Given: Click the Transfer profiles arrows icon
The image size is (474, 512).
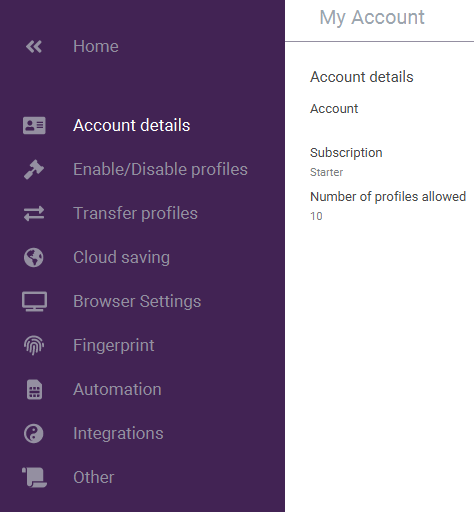Looking at the screenshot, I should (34, 213).
